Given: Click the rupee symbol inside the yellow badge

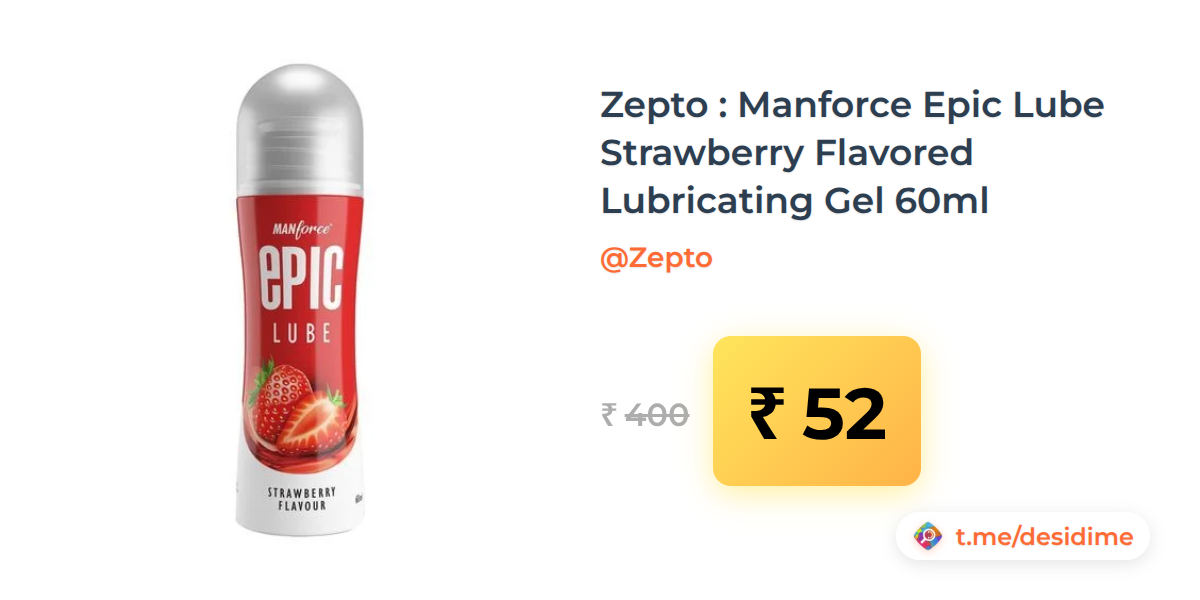Looking at the screenshot, I should 765,413.
